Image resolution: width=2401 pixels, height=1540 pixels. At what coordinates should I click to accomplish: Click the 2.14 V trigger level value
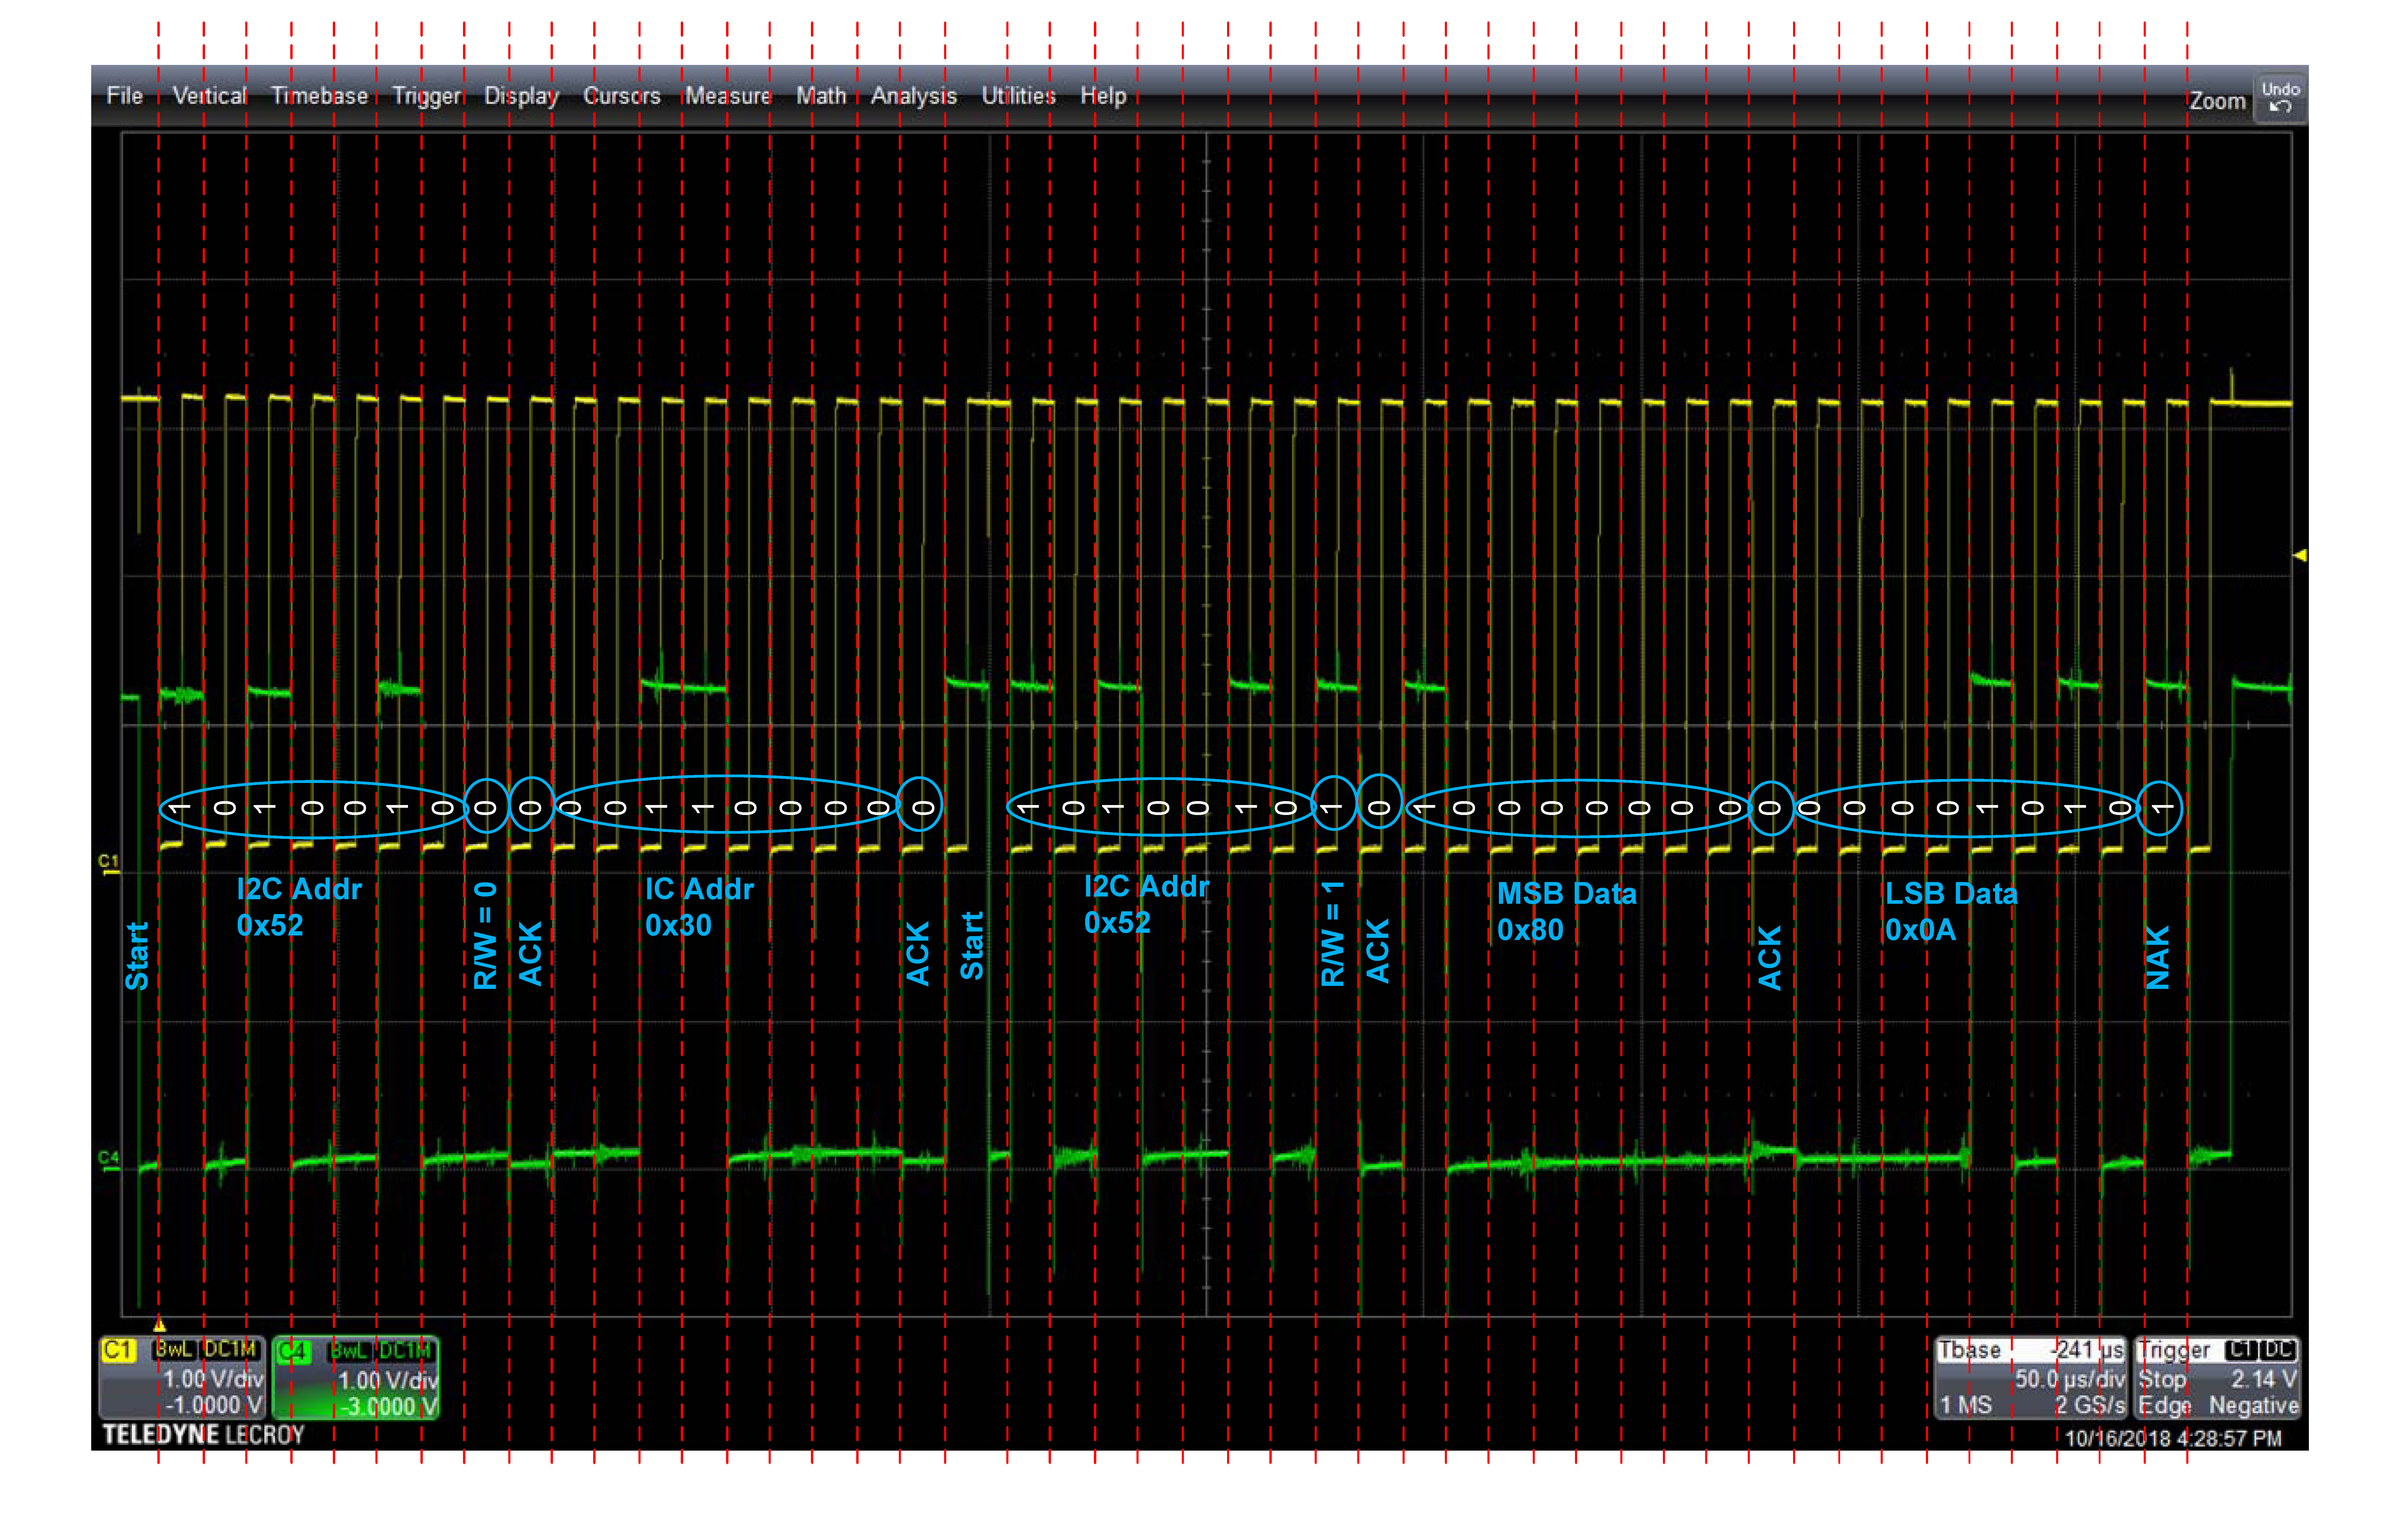[2264, 1379]
